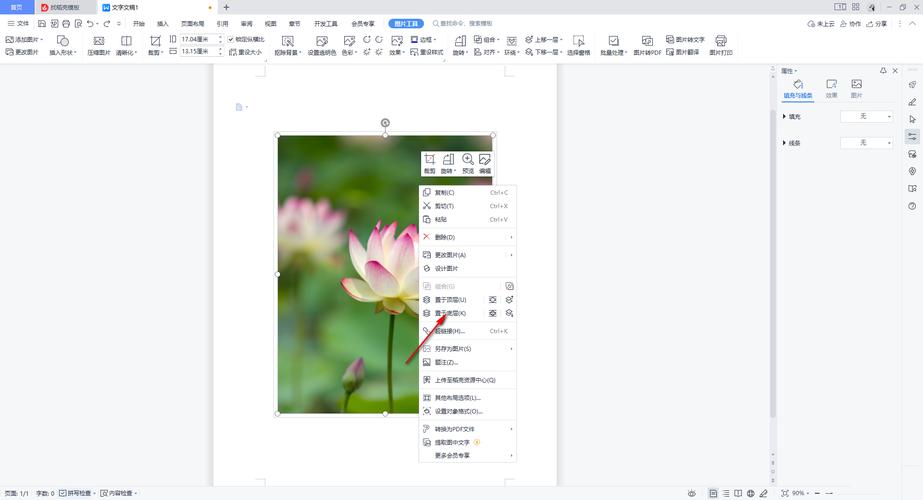
Task: Open Change Picture (更改图片) submenu
Action: pyautogui.click(x=467, y=255)
